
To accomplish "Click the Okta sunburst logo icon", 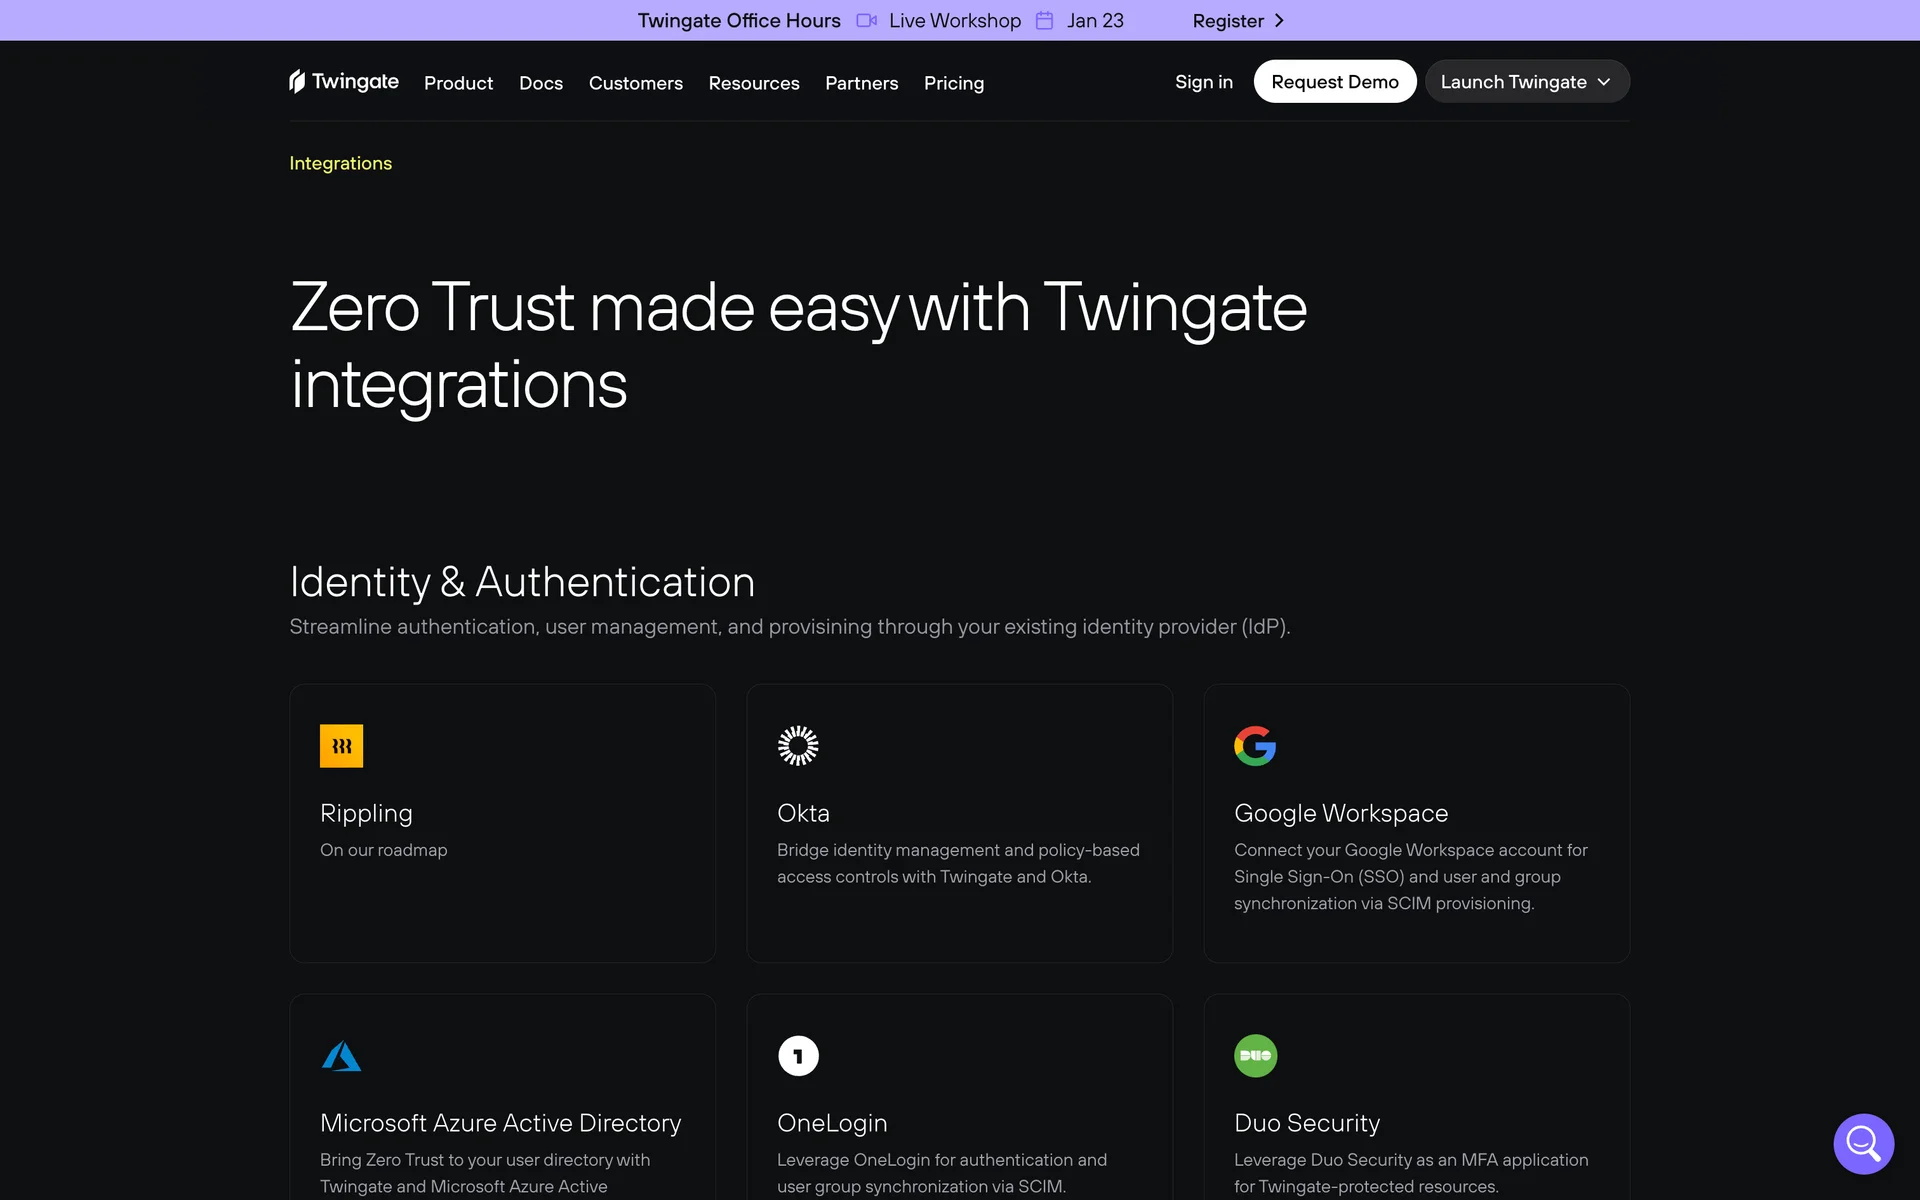I will coord(798,746).
